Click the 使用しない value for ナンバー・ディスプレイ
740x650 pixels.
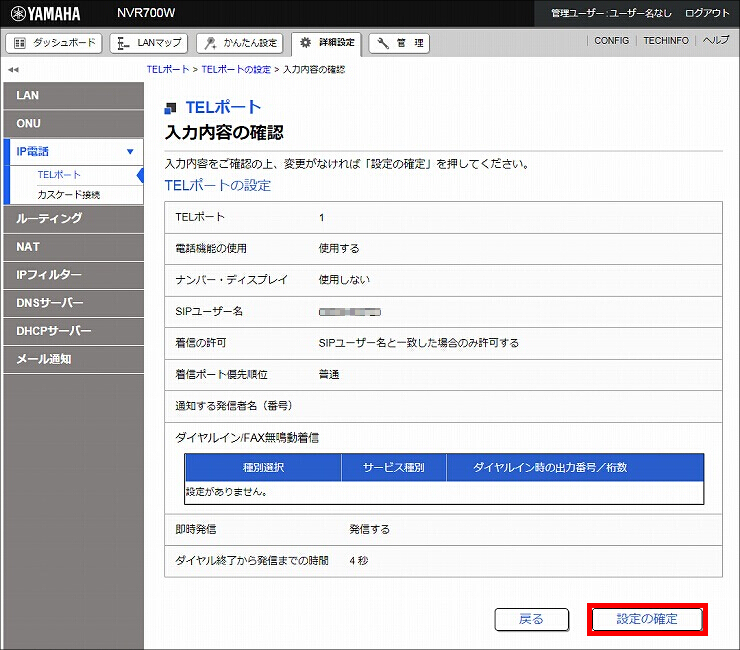(344, 280)
